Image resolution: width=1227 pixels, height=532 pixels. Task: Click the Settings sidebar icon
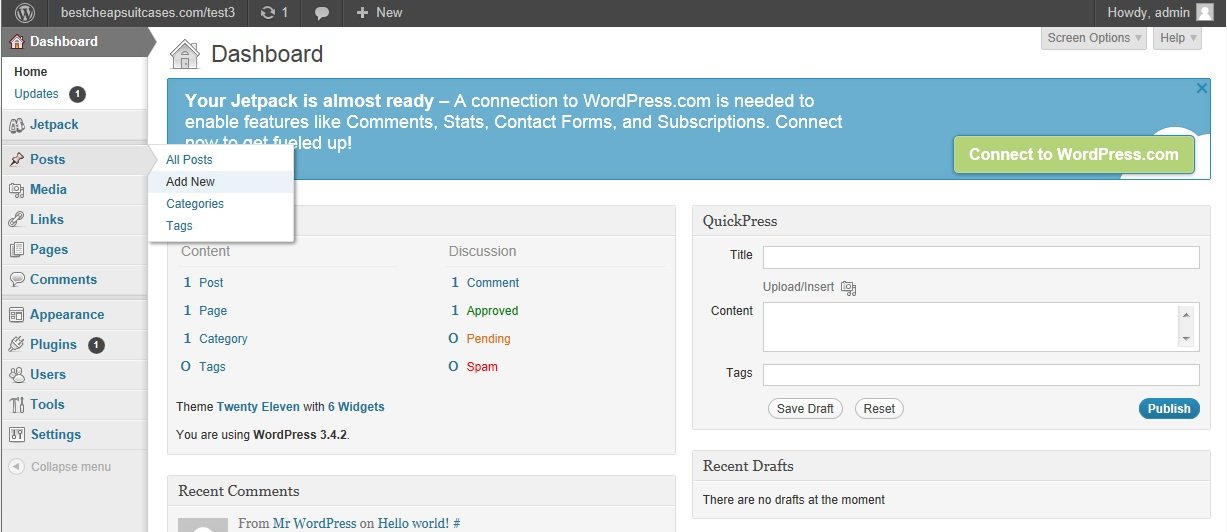click(x=16, y=435)
